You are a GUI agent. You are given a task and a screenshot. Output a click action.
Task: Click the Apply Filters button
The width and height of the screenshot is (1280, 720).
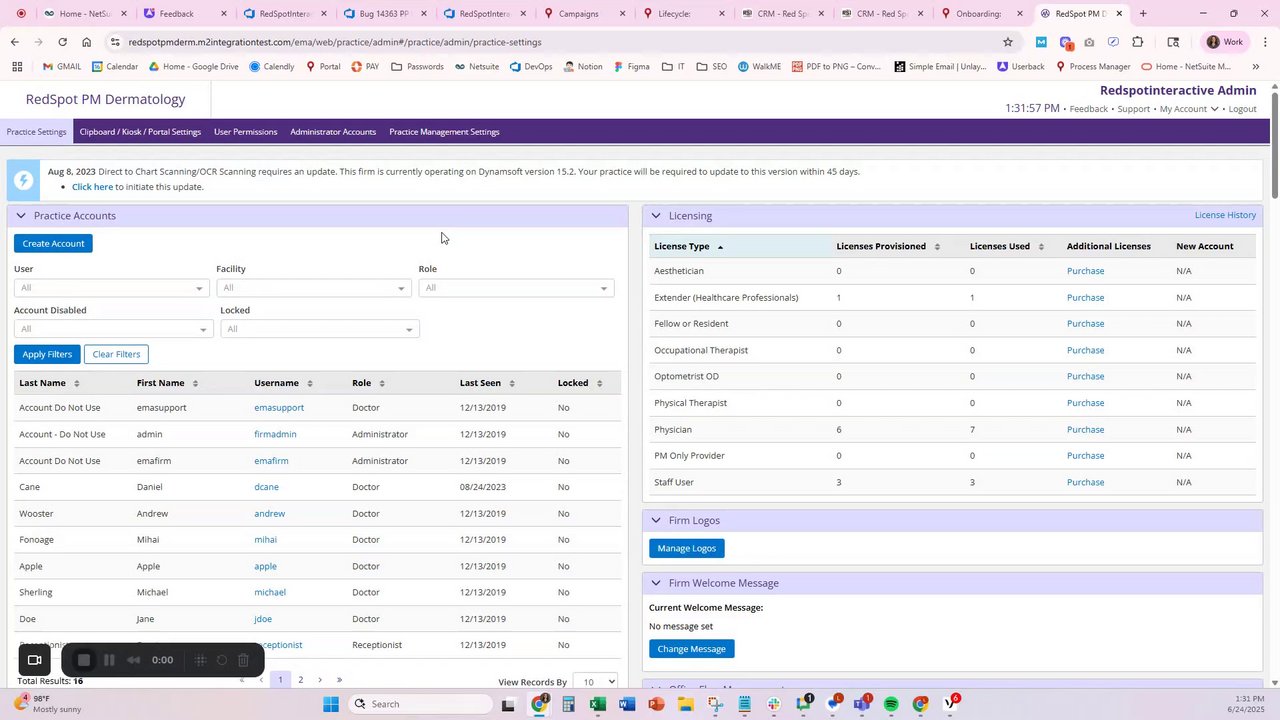coord(47,354)
